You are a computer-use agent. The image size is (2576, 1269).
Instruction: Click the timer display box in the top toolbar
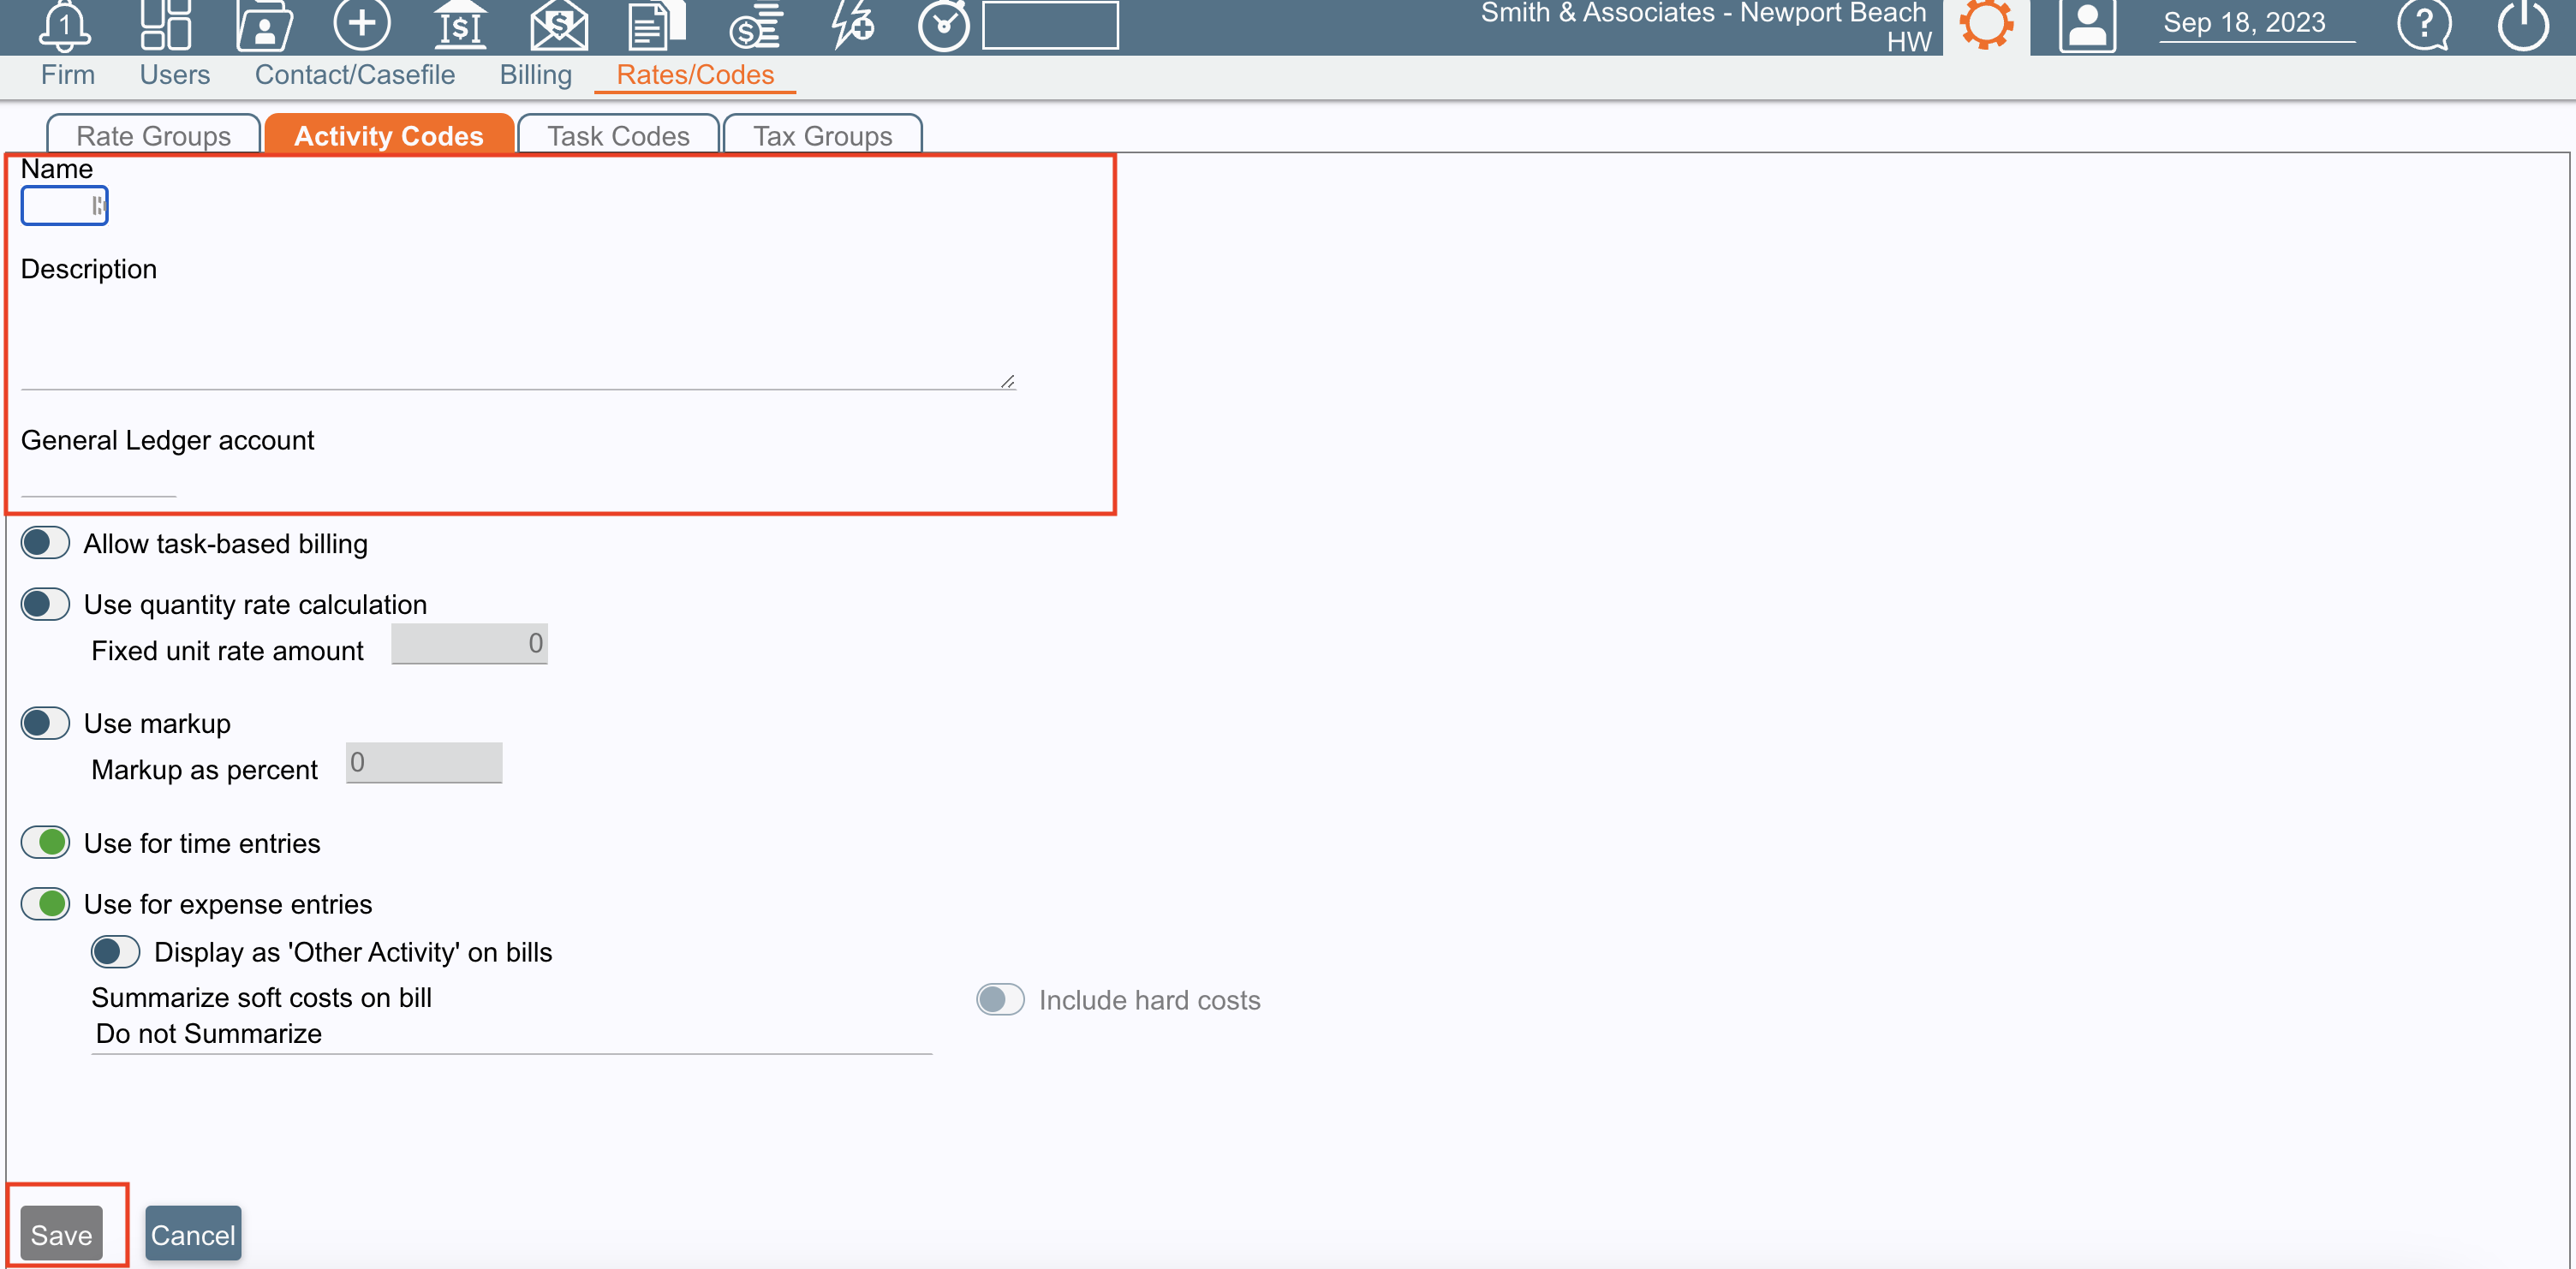(x=1050, y=25)
